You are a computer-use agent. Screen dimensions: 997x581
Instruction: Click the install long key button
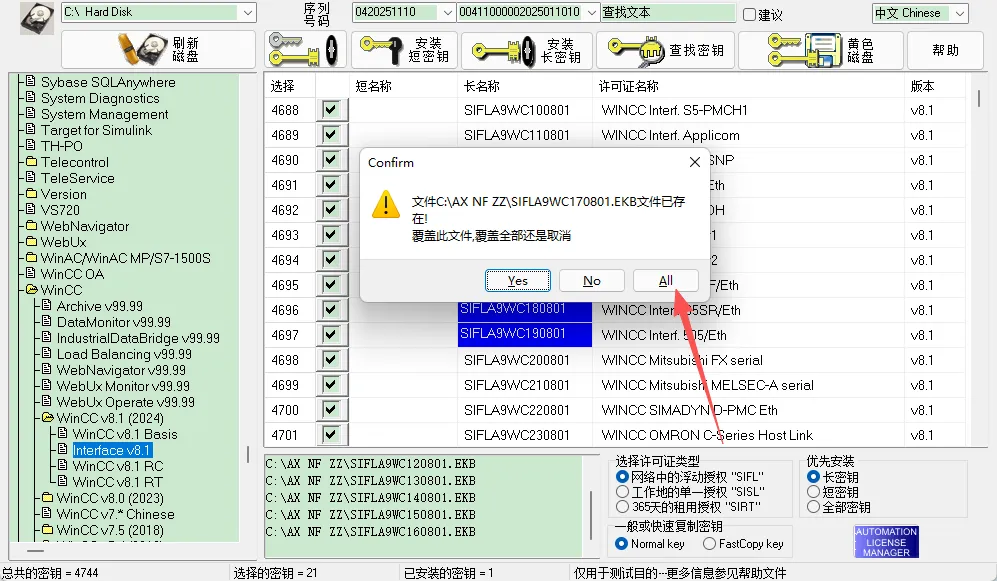(526, 50)
